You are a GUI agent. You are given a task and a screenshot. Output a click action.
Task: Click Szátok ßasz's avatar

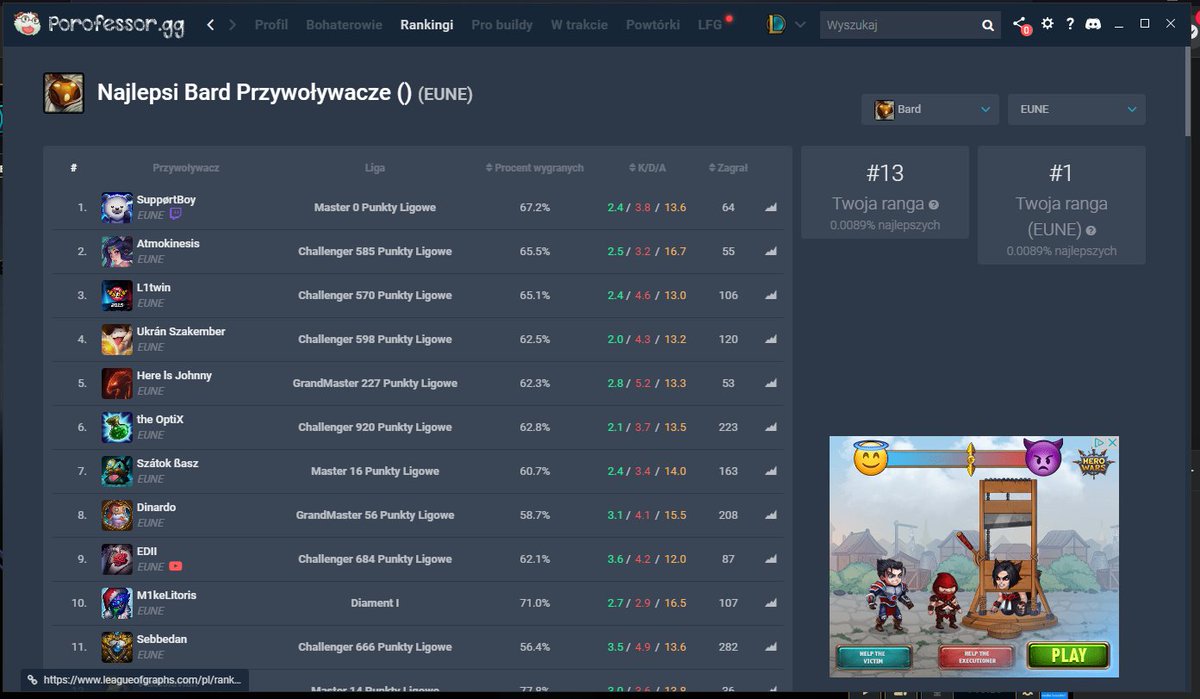[x=117, y=472]
